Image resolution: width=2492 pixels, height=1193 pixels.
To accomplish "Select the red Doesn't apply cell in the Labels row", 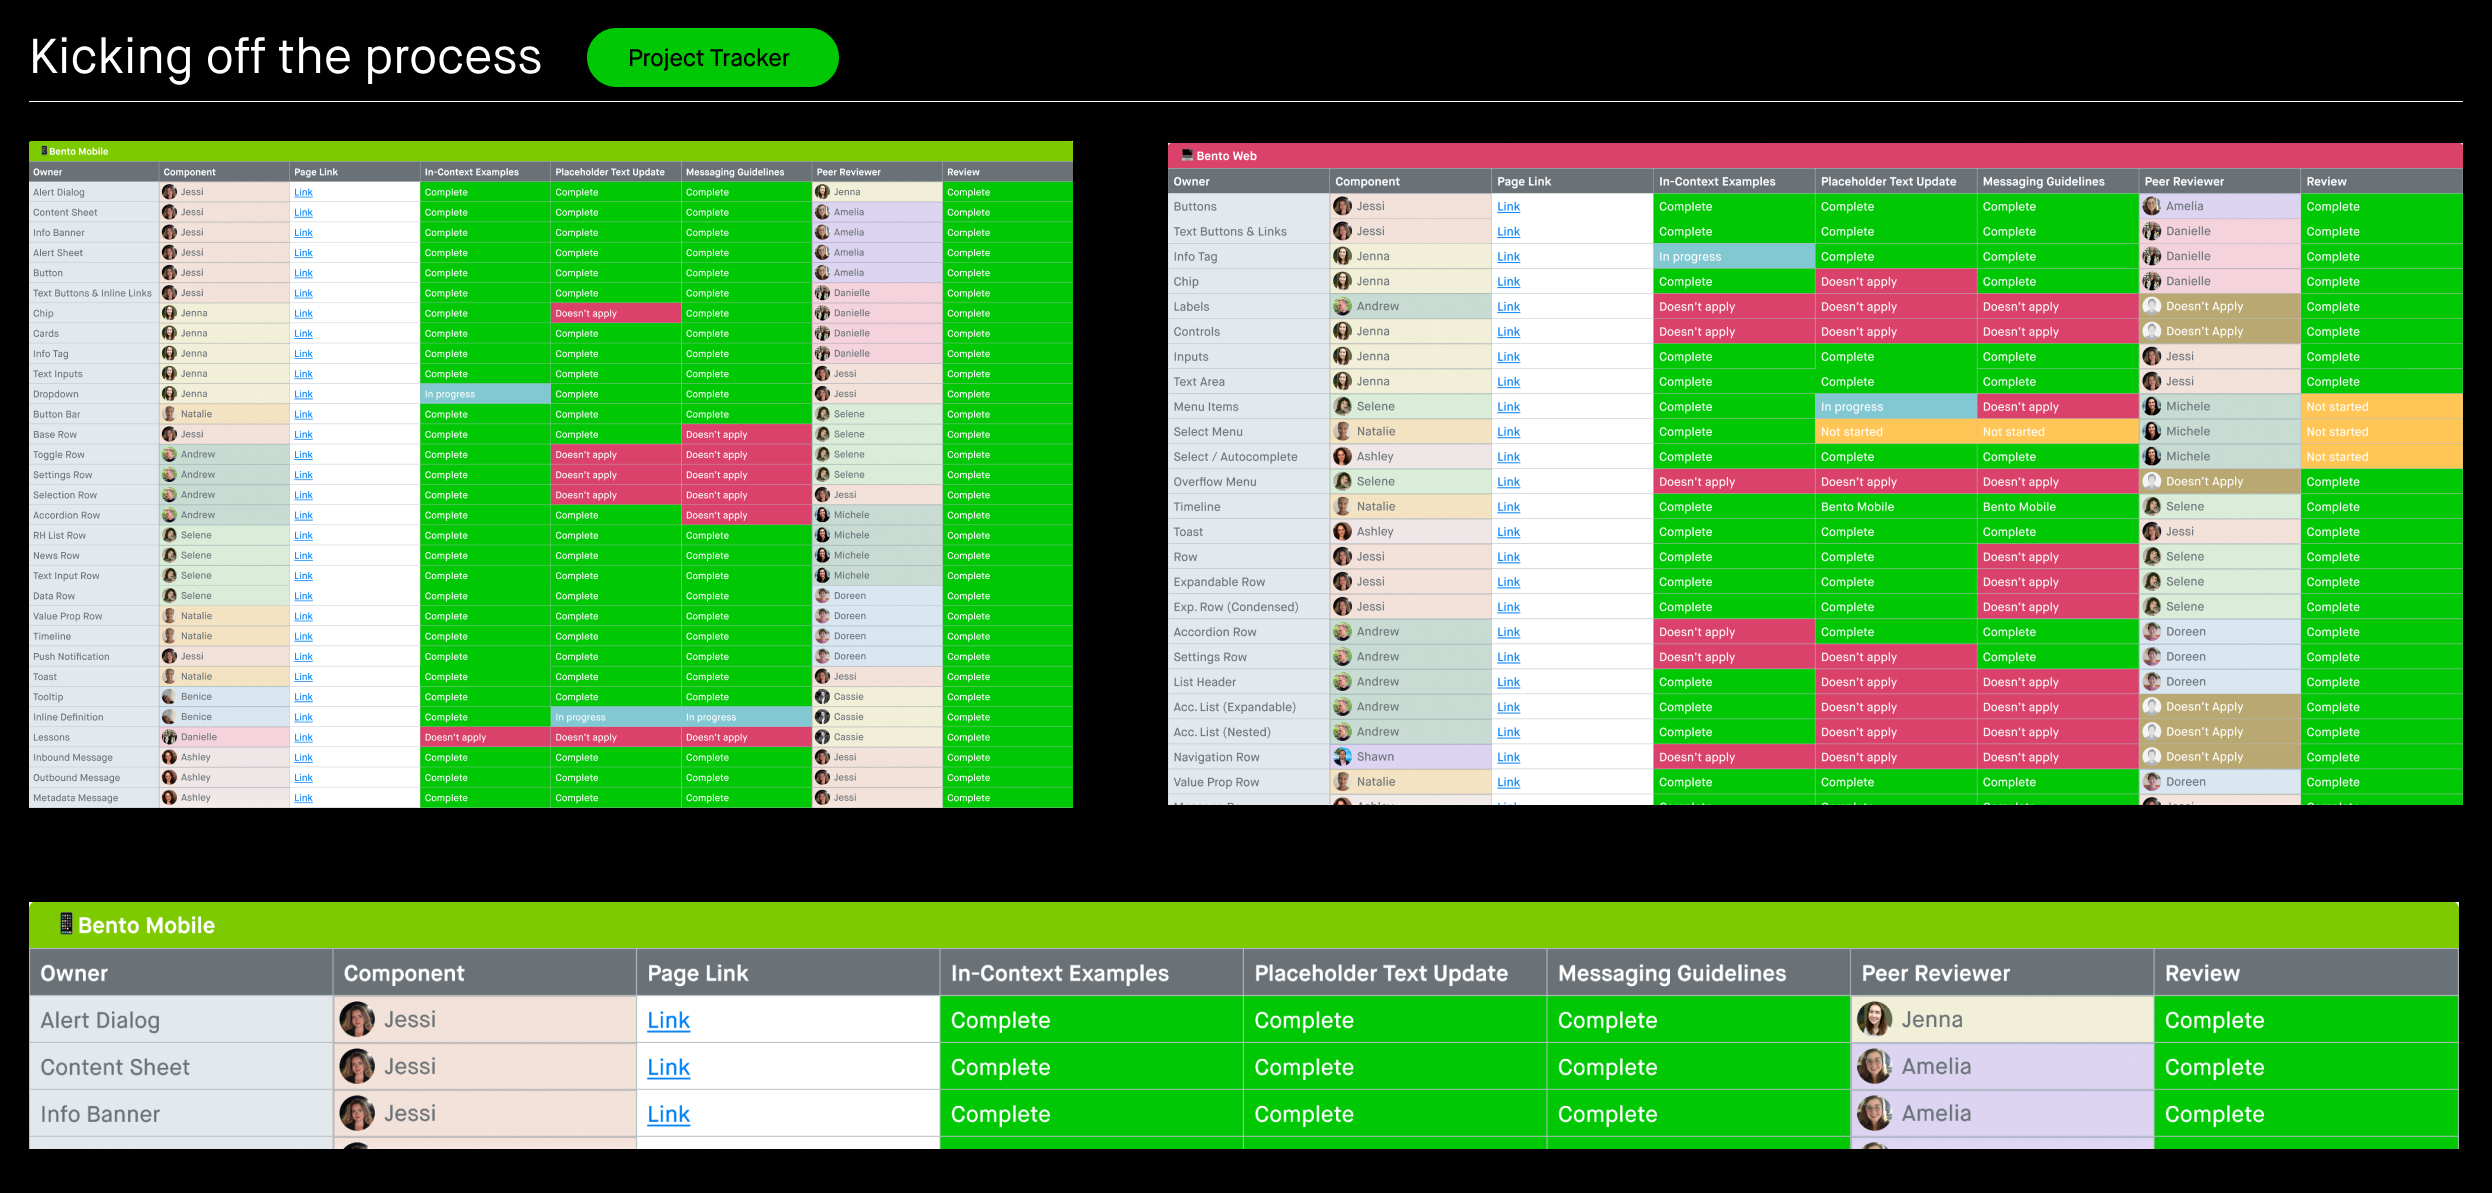I will (x=1733, y=307).
